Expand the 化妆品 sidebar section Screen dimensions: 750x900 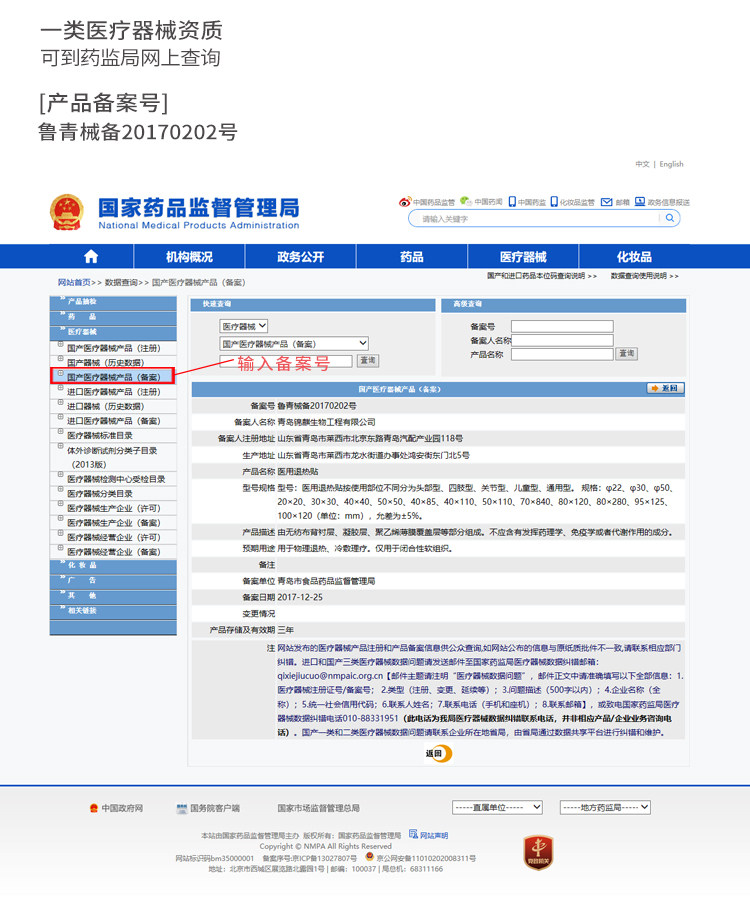click(x=113, y=565)
